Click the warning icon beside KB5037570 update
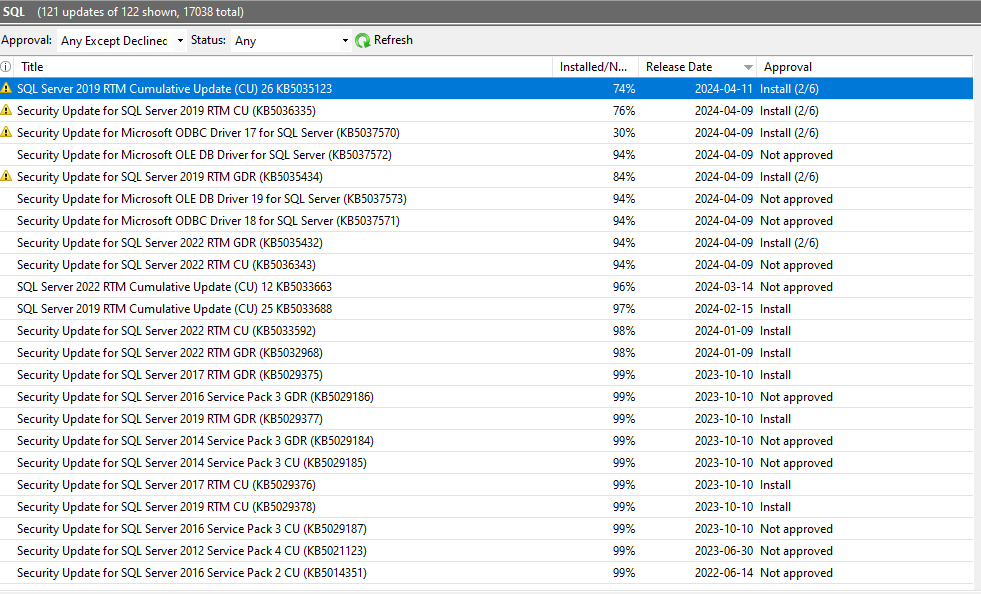This screenshot has height=594, width=981. [6, 132]
